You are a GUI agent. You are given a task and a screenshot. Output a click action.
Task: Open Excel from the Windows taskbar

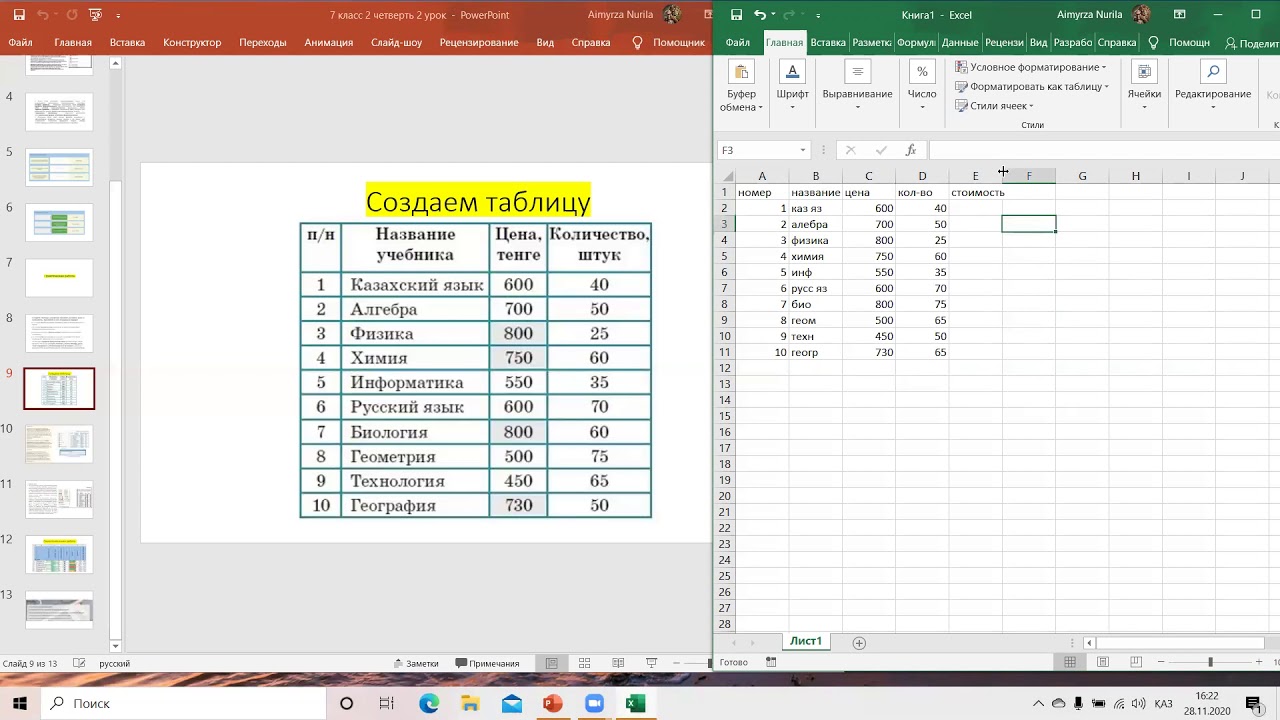pyautogui.click(x=634, y=703)
